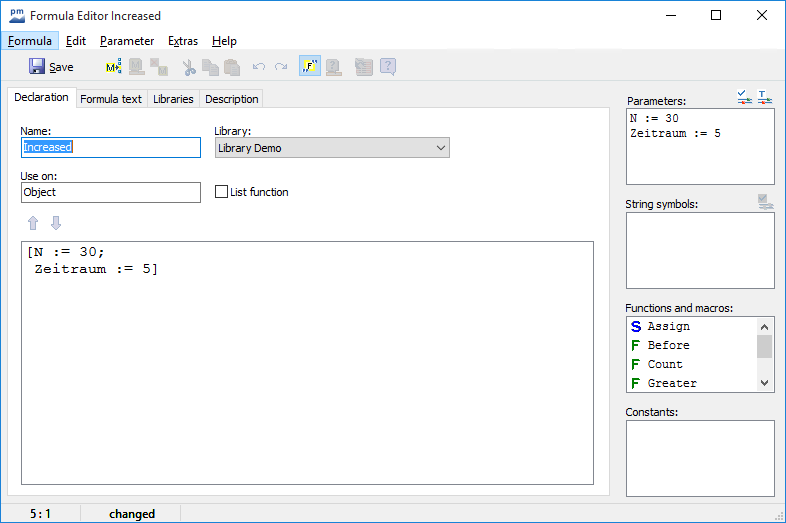Select the Greater function in list
Screen dimensions: 786x523
671,383
